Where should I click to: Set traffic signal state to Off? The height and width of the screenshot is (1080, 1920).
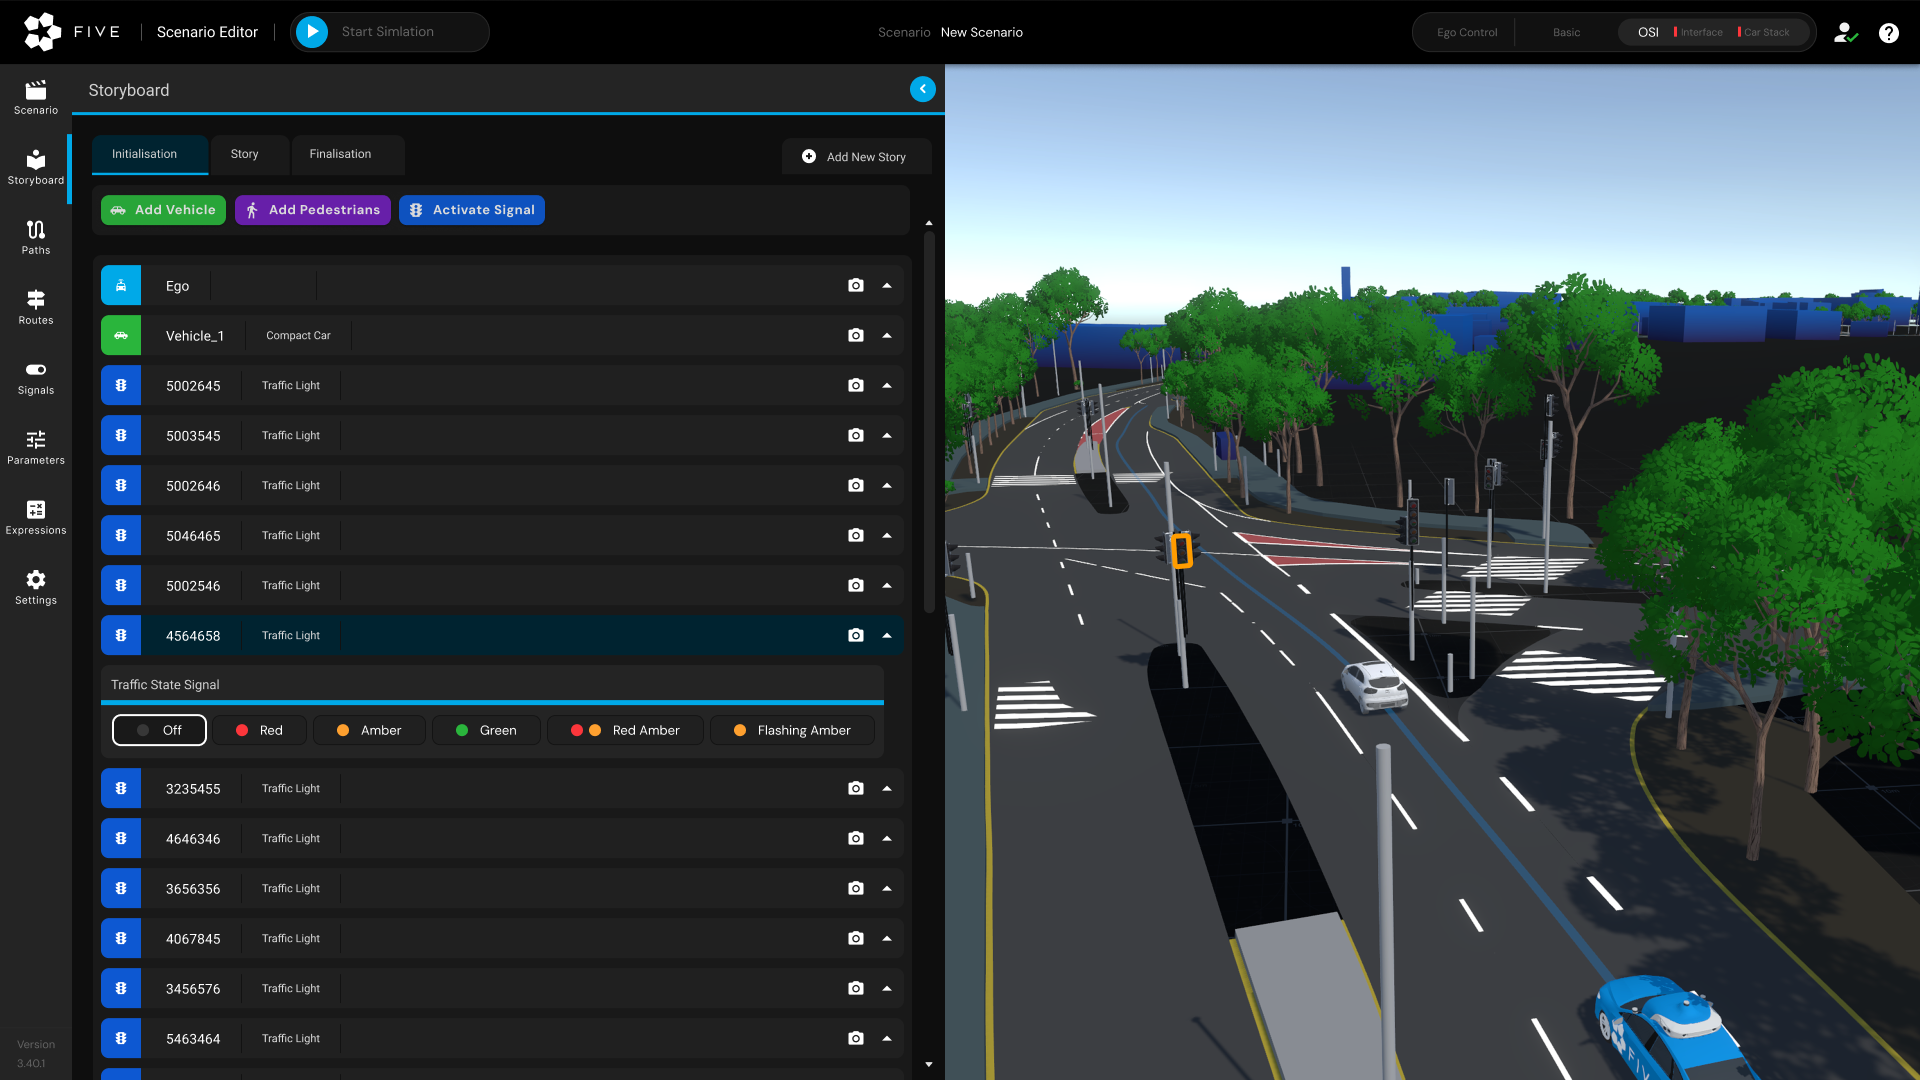pos(159,730)
